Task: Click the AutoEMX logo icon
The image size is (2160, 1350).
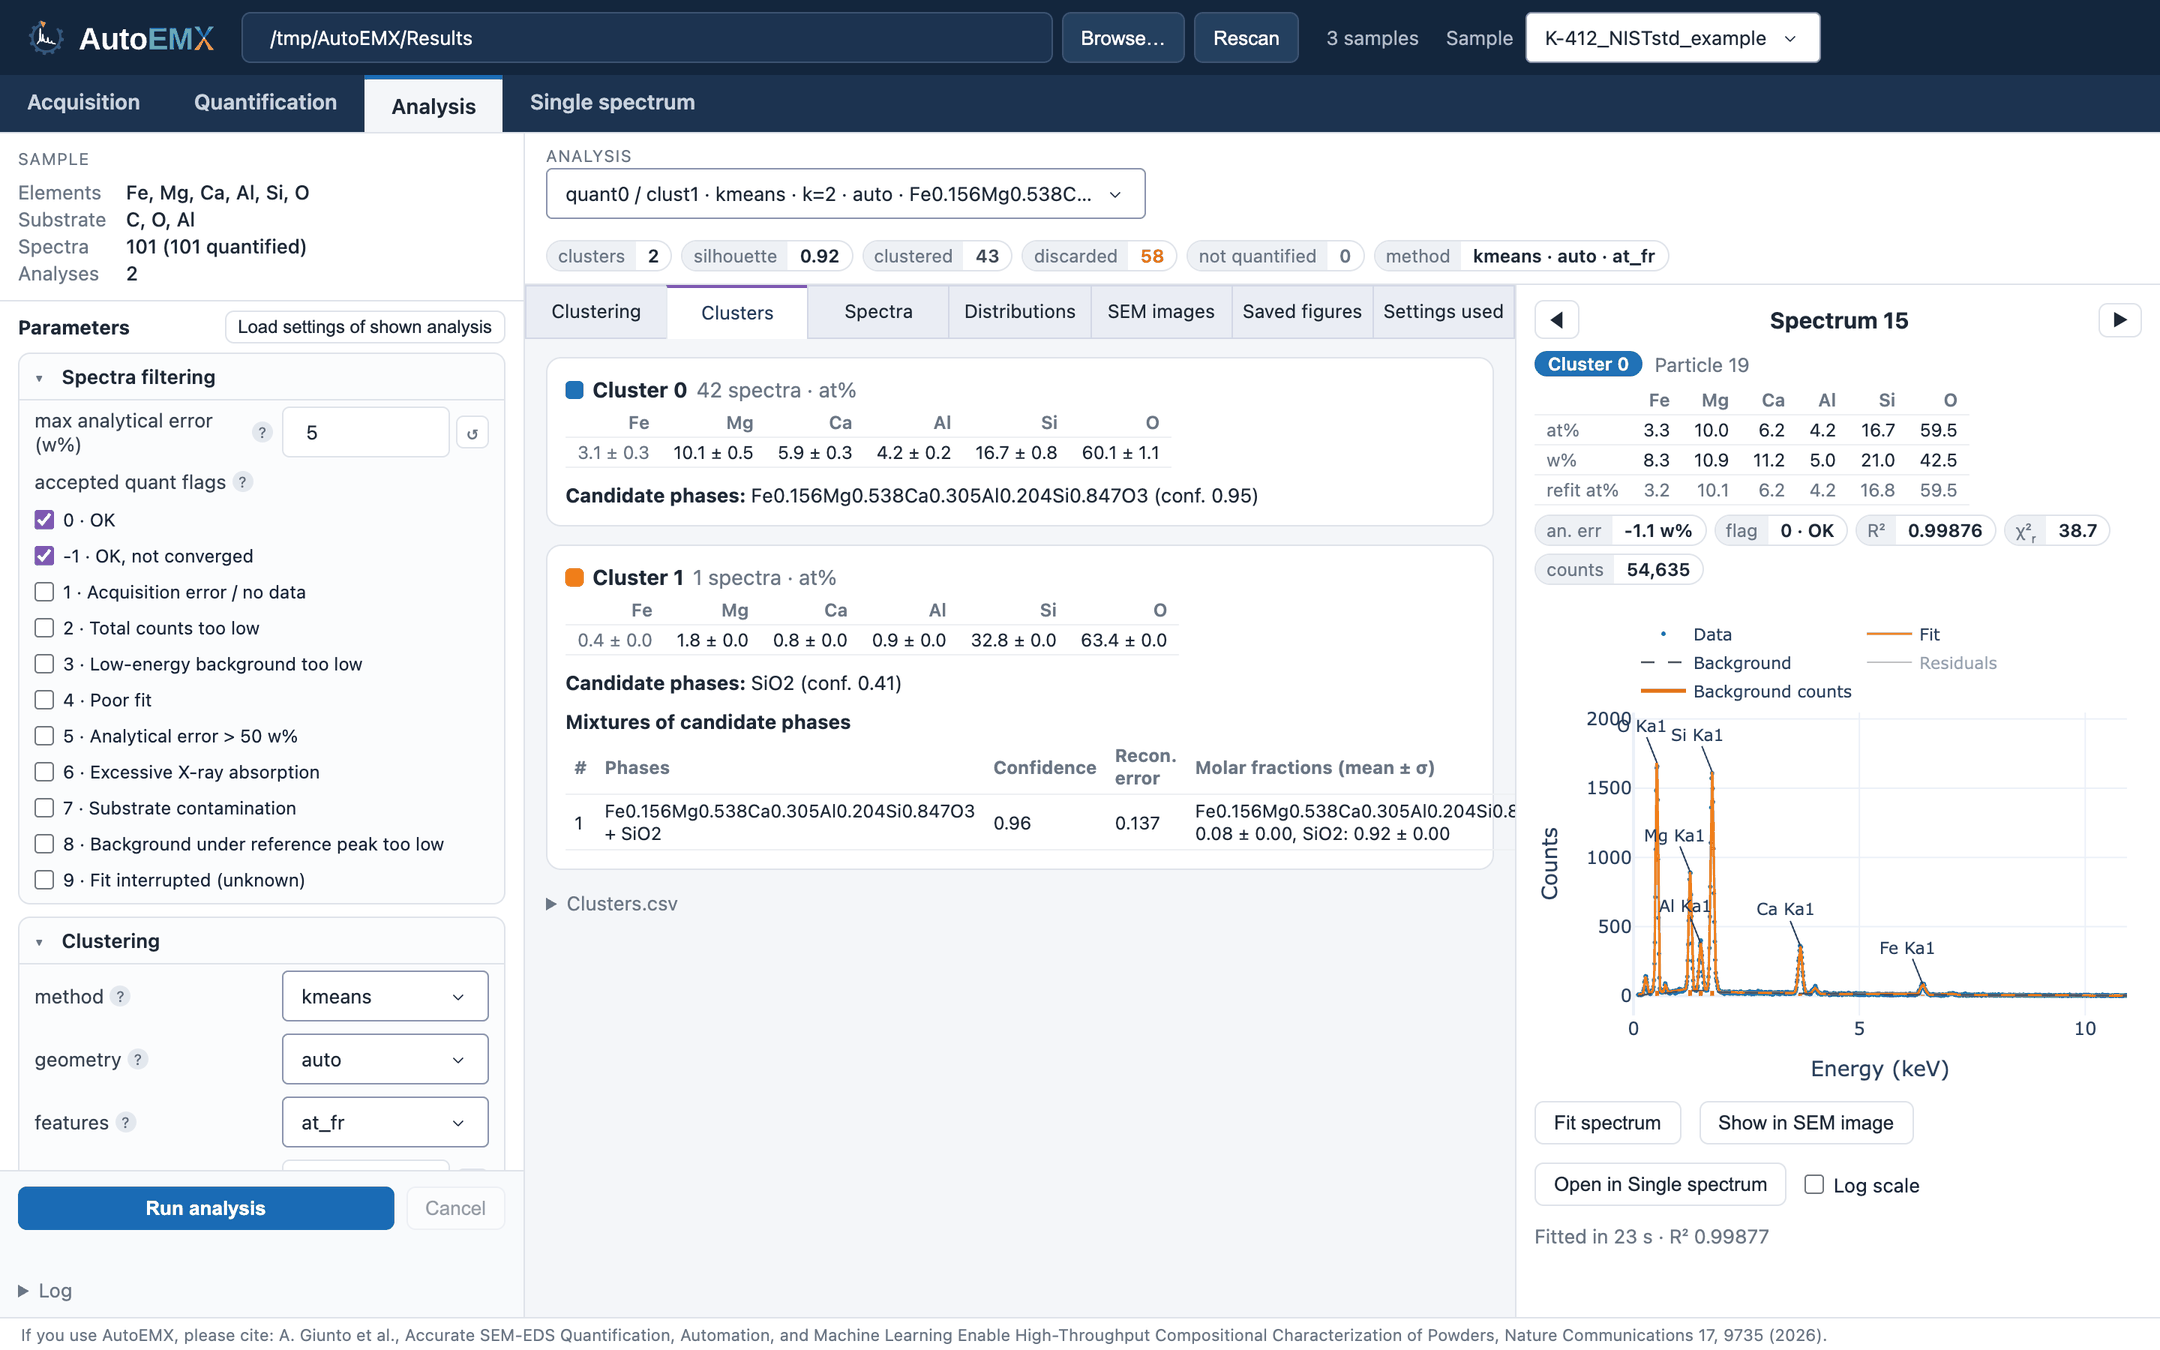Action: [x=45, y=38]
